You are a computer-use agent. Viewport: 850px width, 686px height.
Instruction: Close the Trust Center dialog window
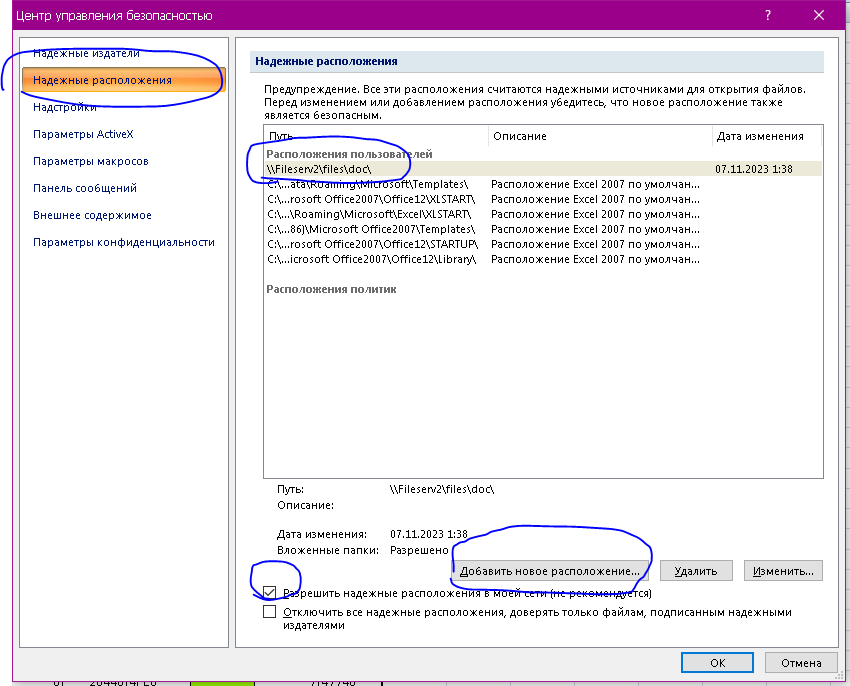[820, 15]
